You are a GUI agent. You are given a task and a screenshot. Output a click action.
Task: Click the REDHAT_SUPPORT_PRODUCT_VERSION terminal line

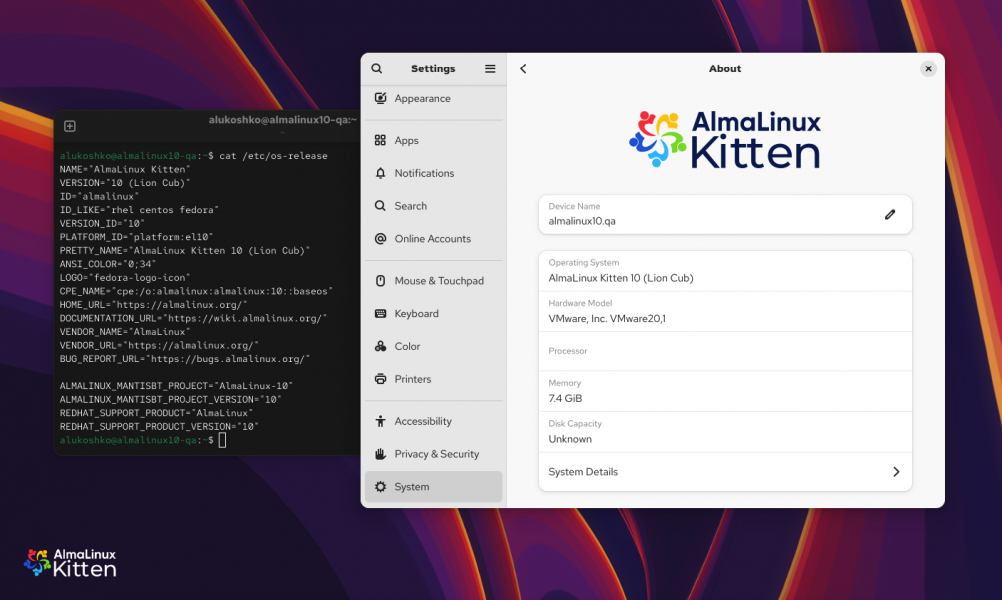click(159, 427)
